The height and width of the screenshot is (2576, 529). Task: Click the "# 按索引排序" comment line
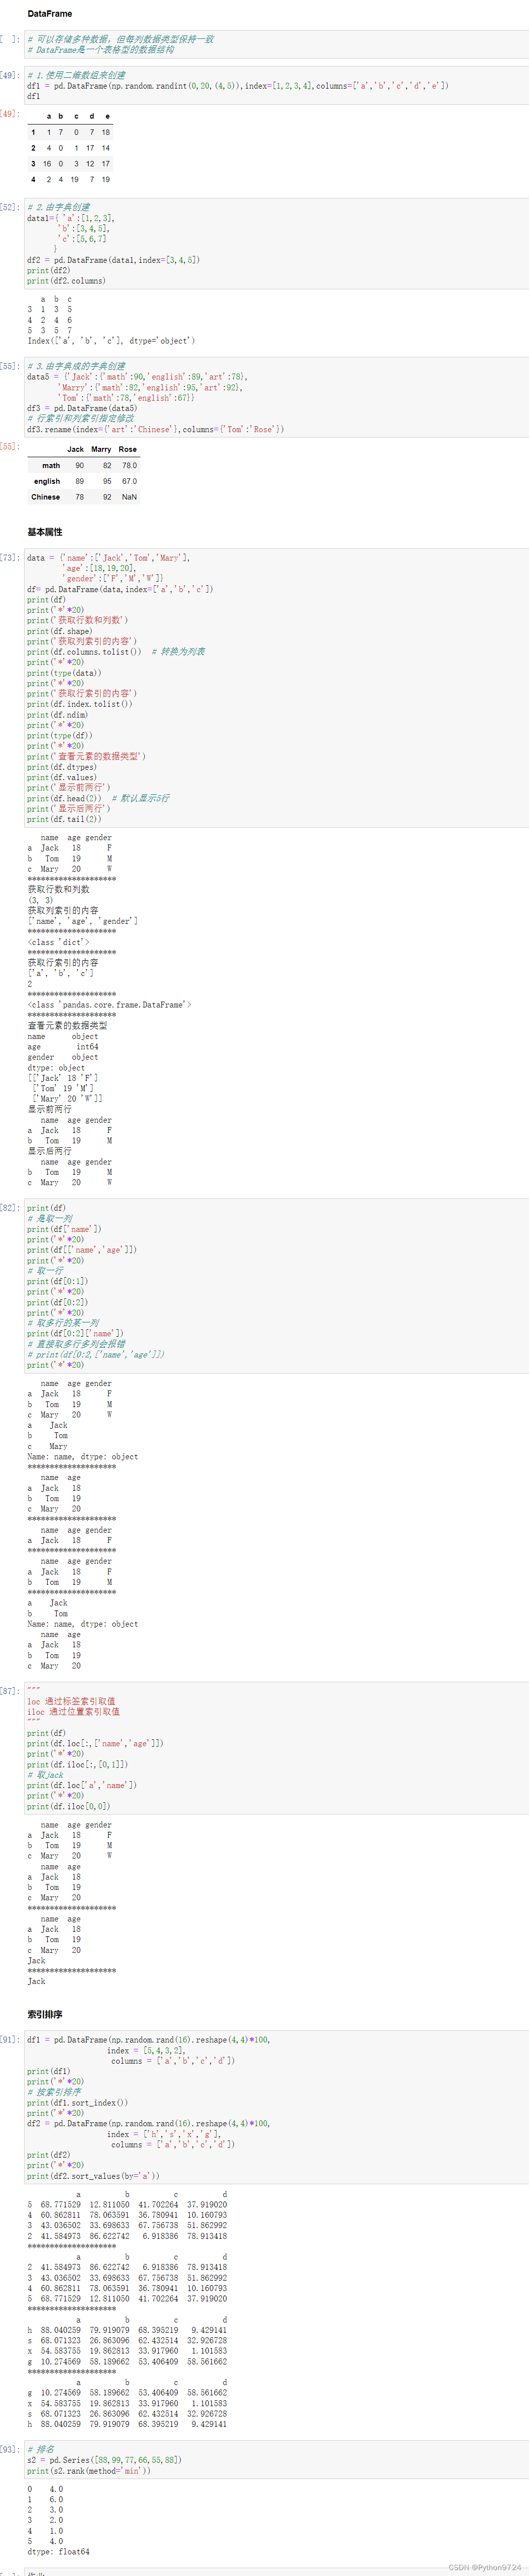pos(54,2092)
